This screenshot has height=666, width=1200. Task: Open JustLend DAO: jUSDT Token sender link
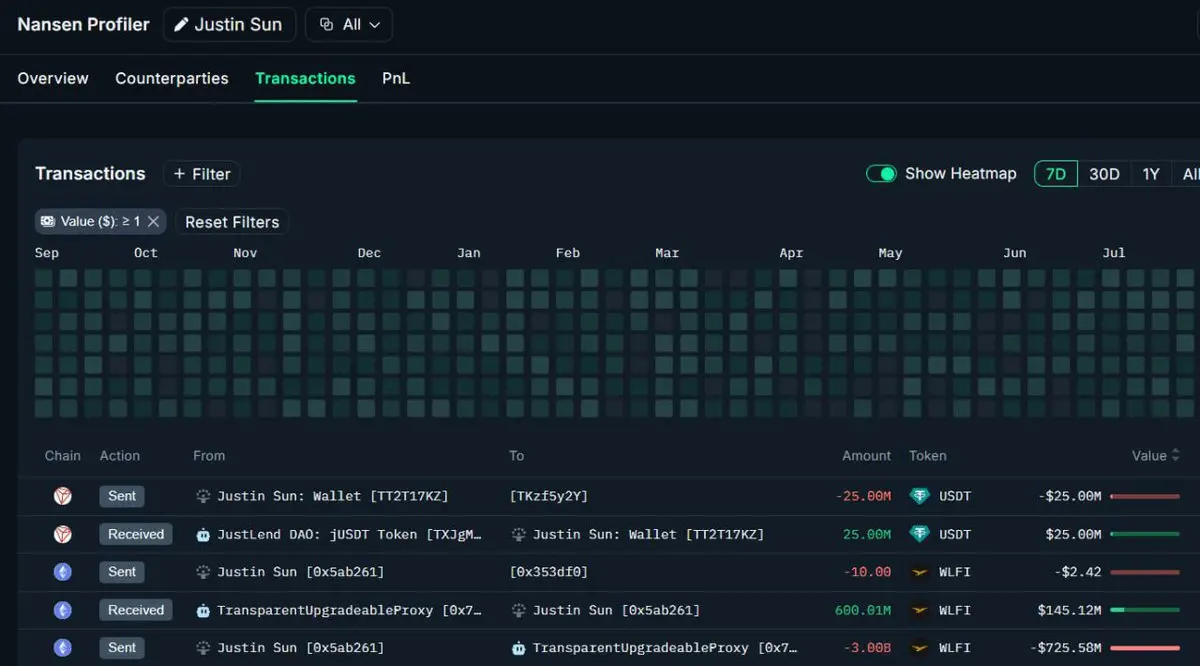(x=349, y=534)
